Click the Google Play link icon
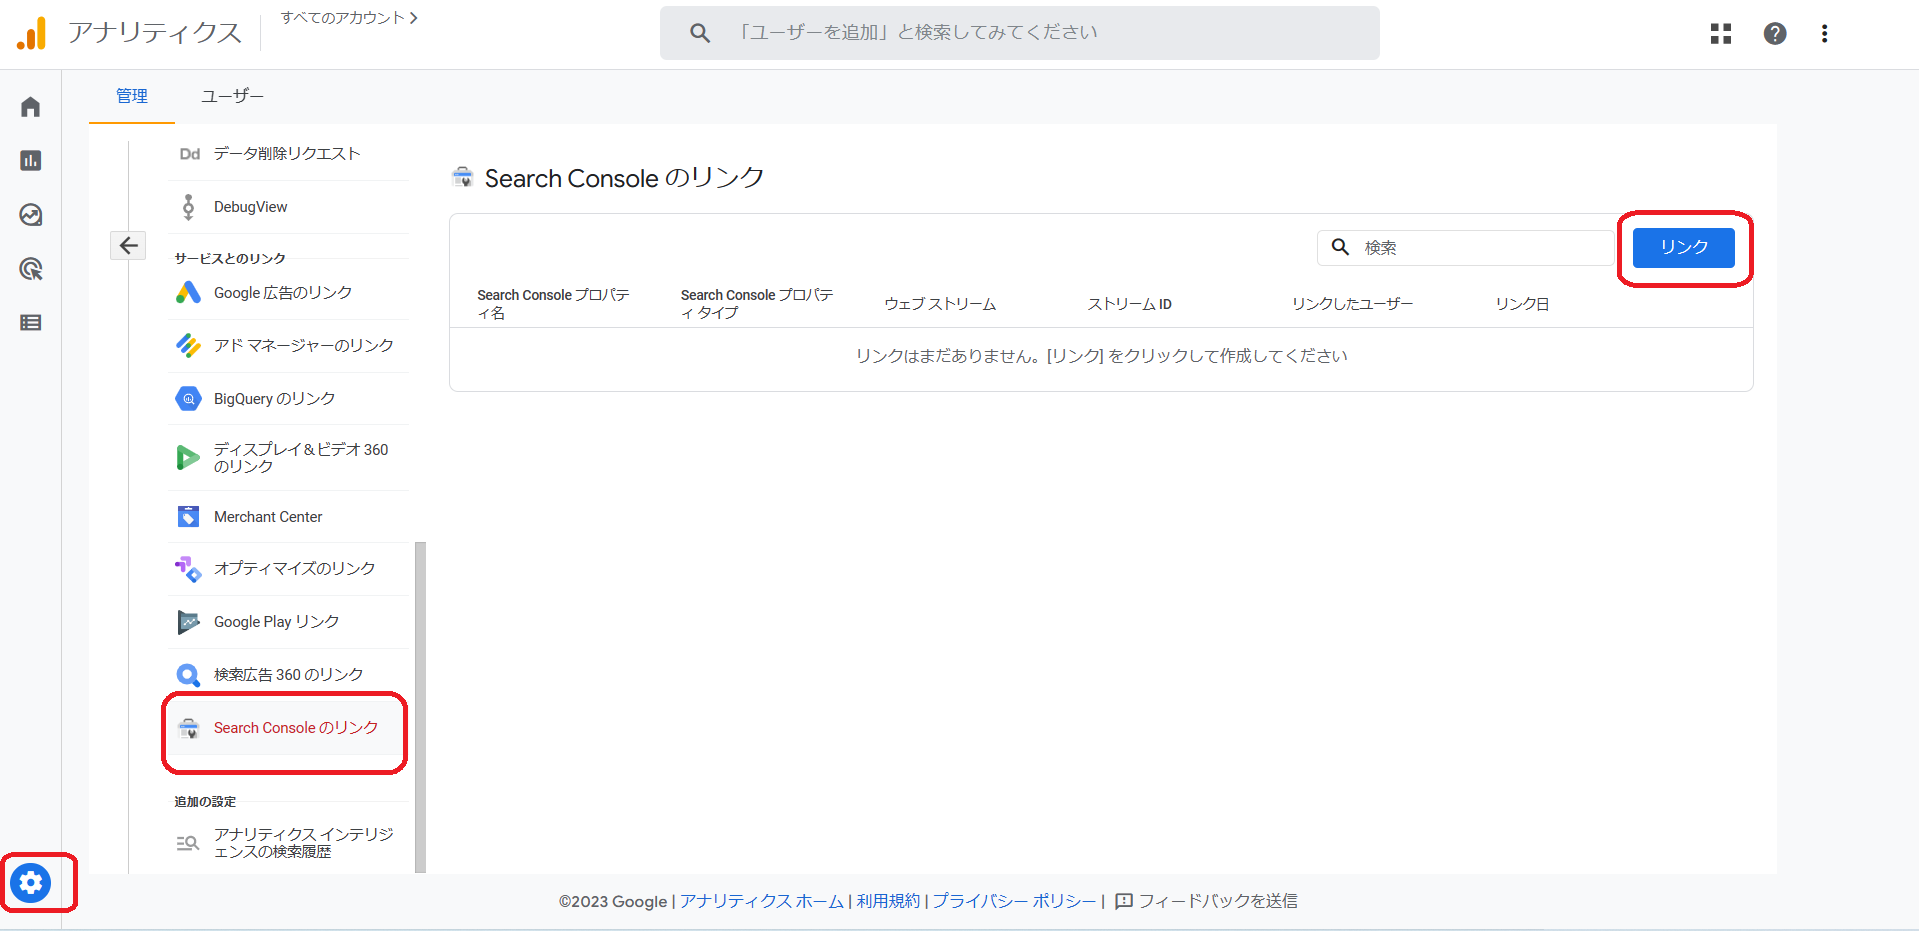Screen dimensions: 1919x931 pos(188,622)
